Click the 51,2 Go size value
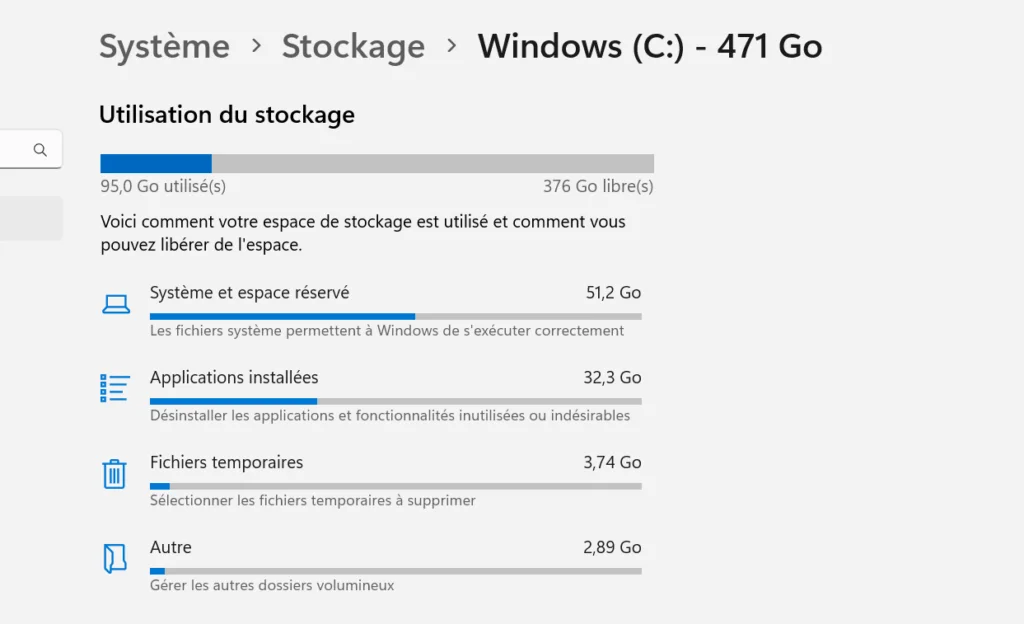The height and width of the screenshot is (624, 1024). (613, 293)
